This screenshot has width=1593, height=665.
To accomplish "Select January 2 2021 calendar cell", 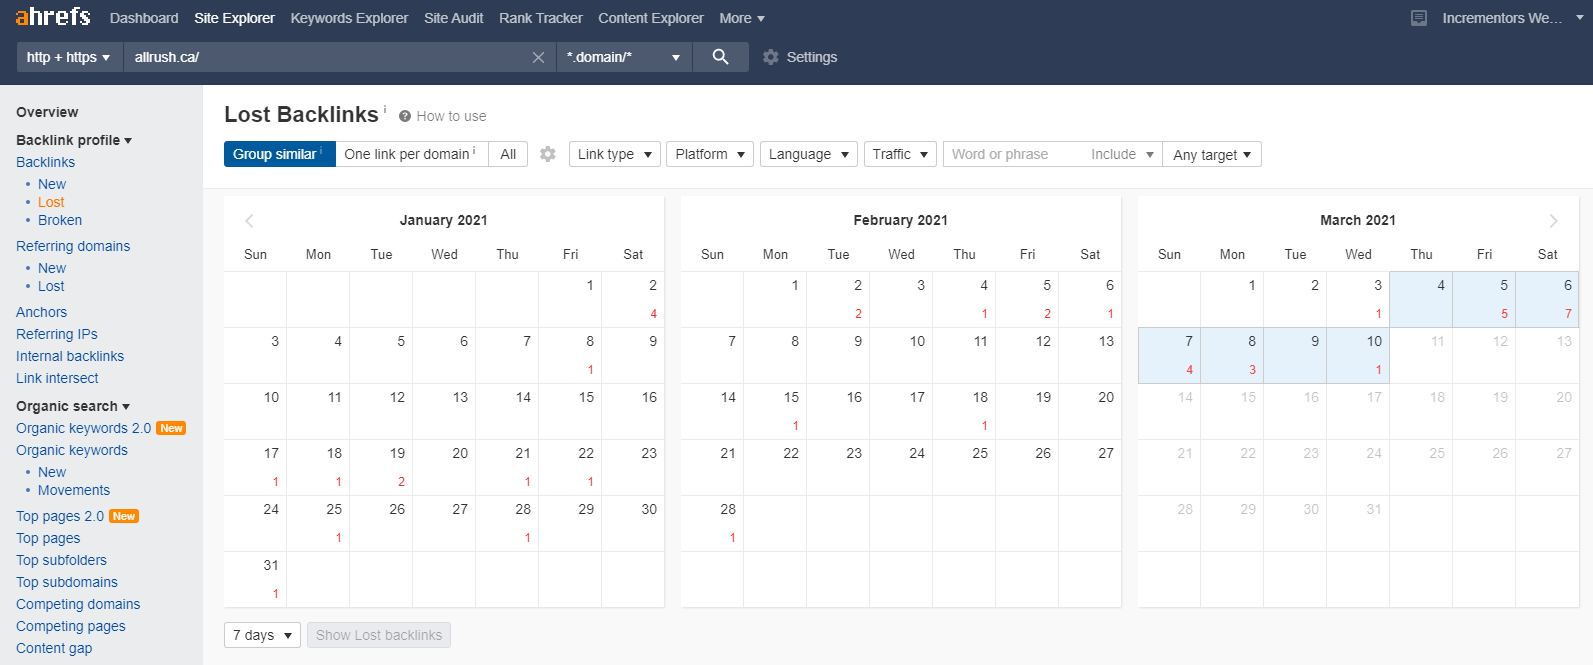I will [x=633, y=299].
